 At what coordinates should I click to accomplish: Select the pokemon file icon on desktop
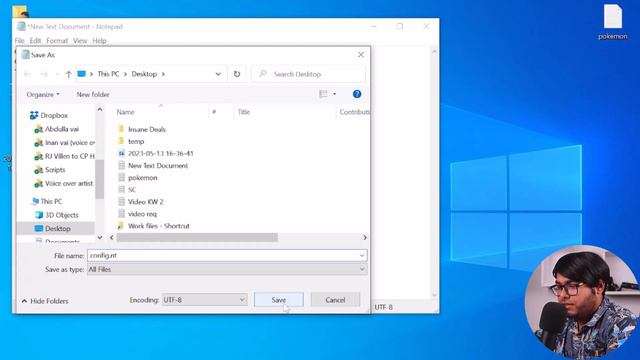pyautogui.click(x=613, y=22)
